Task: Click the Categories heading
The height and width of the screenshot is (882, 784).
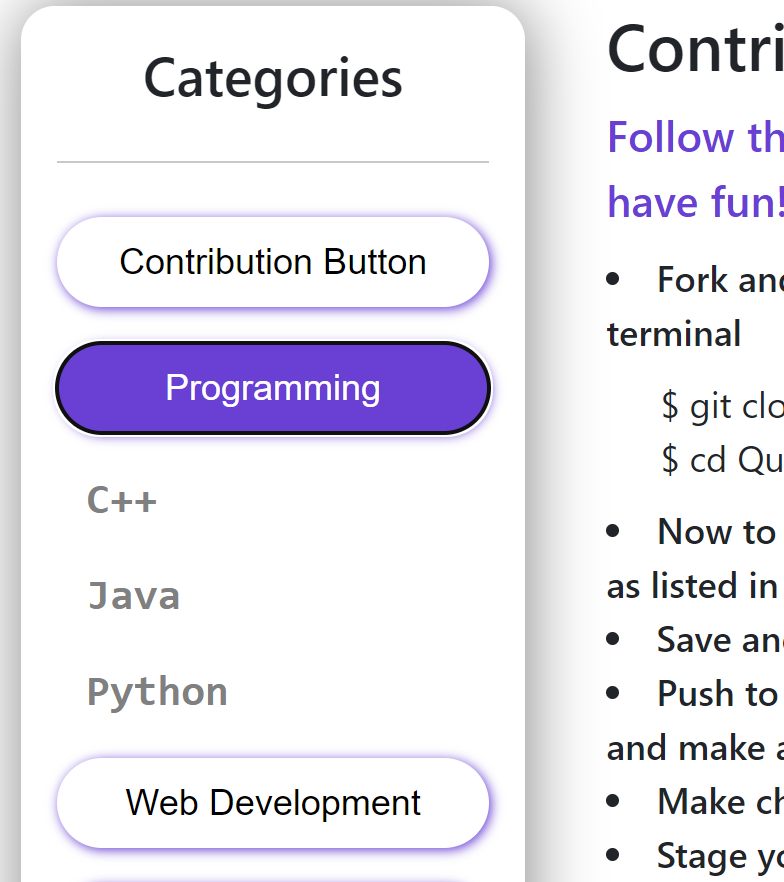Action: [272, 78]
